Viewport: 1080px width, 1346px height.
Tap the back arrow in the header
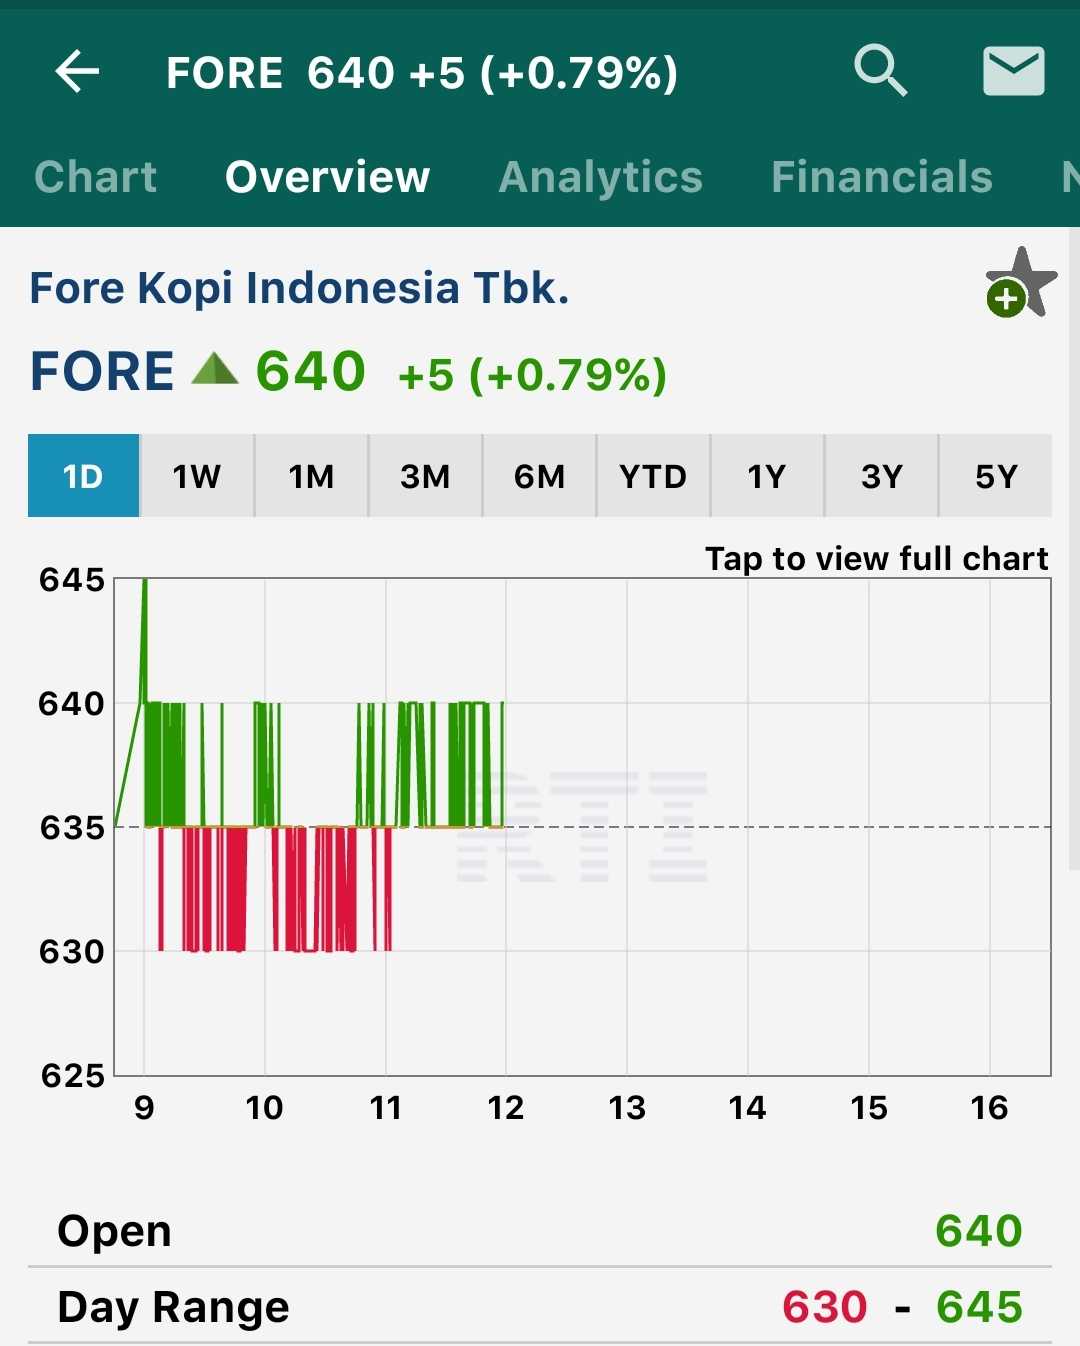click(77, 72)
